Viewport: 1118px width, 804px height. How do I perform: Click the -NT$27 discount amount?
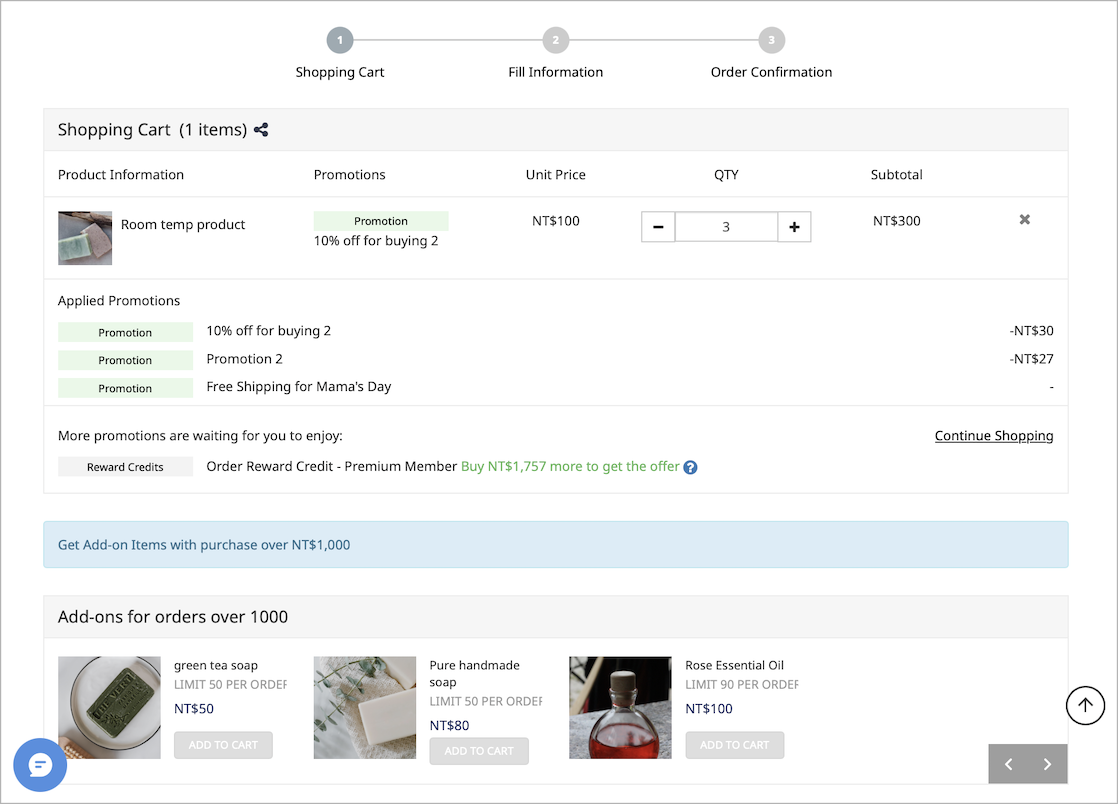(x=1031, y=359)
